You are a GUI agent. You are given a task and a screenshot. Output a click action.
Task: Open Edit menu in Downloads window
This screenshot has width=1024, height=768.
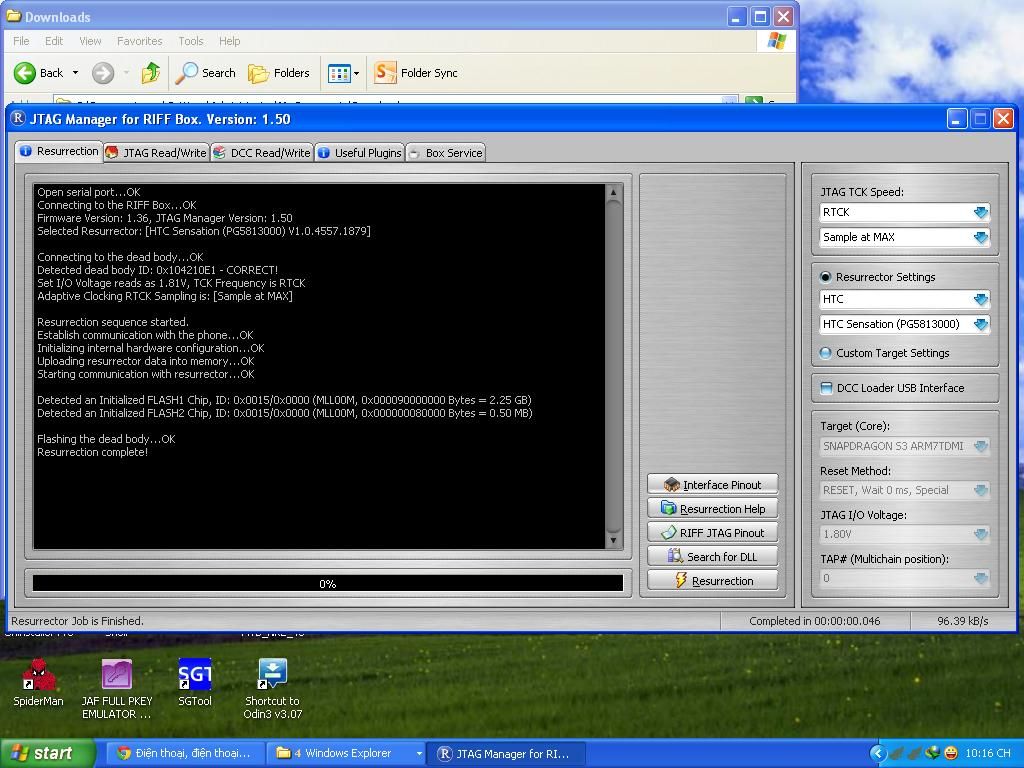[54, 41]
